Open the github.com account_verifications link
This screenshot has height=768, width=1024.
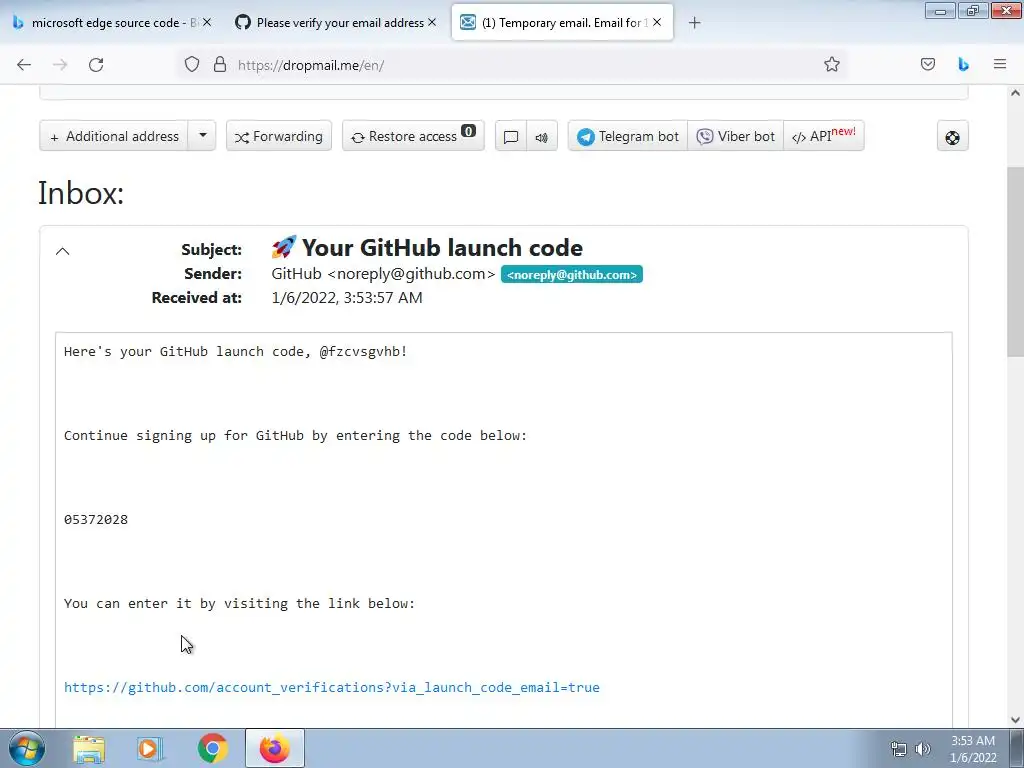click(x=332, y=687)
